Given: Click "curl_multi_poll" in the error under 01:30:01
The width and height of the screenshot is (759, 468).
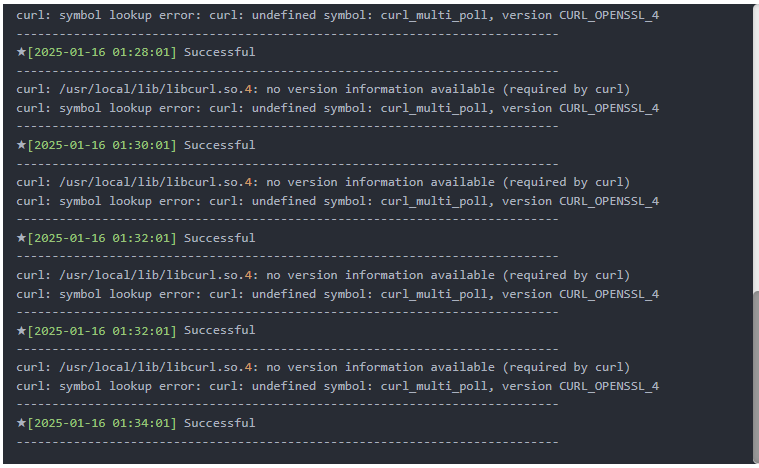Looking at the screenshot, I should [435, 201].
